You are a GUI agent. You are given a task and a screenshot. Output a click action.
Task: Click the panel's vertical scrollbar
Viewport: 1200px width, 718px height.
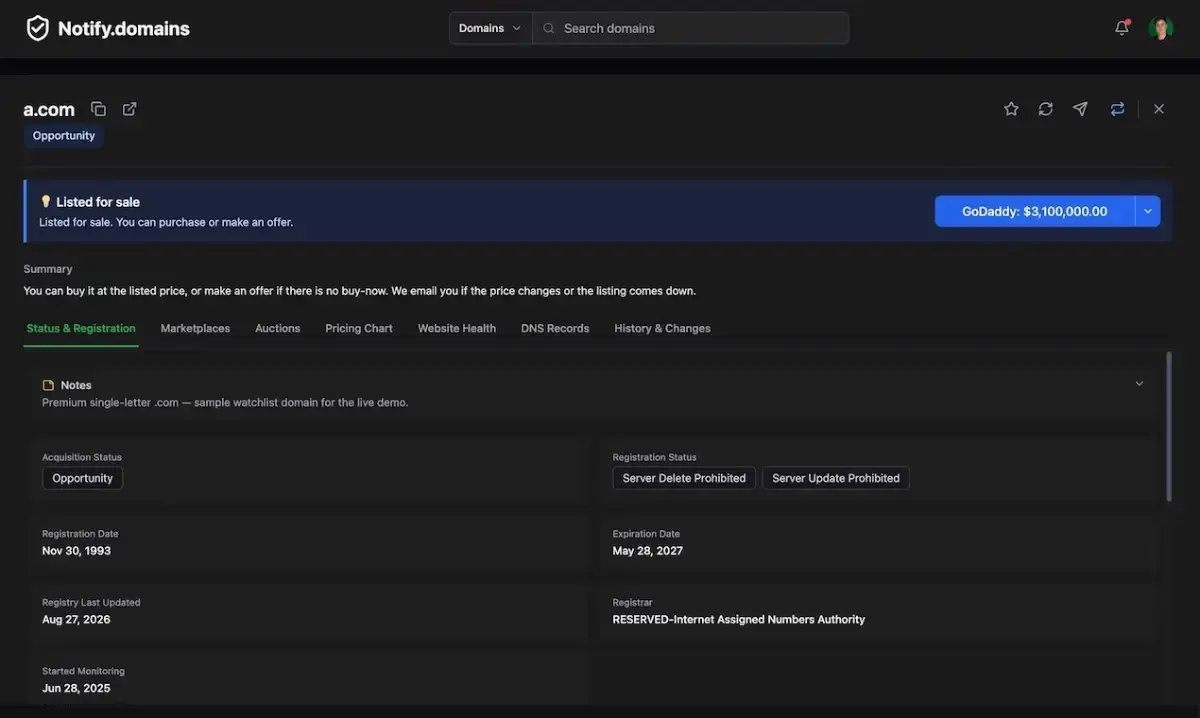tap(1168, 426)
